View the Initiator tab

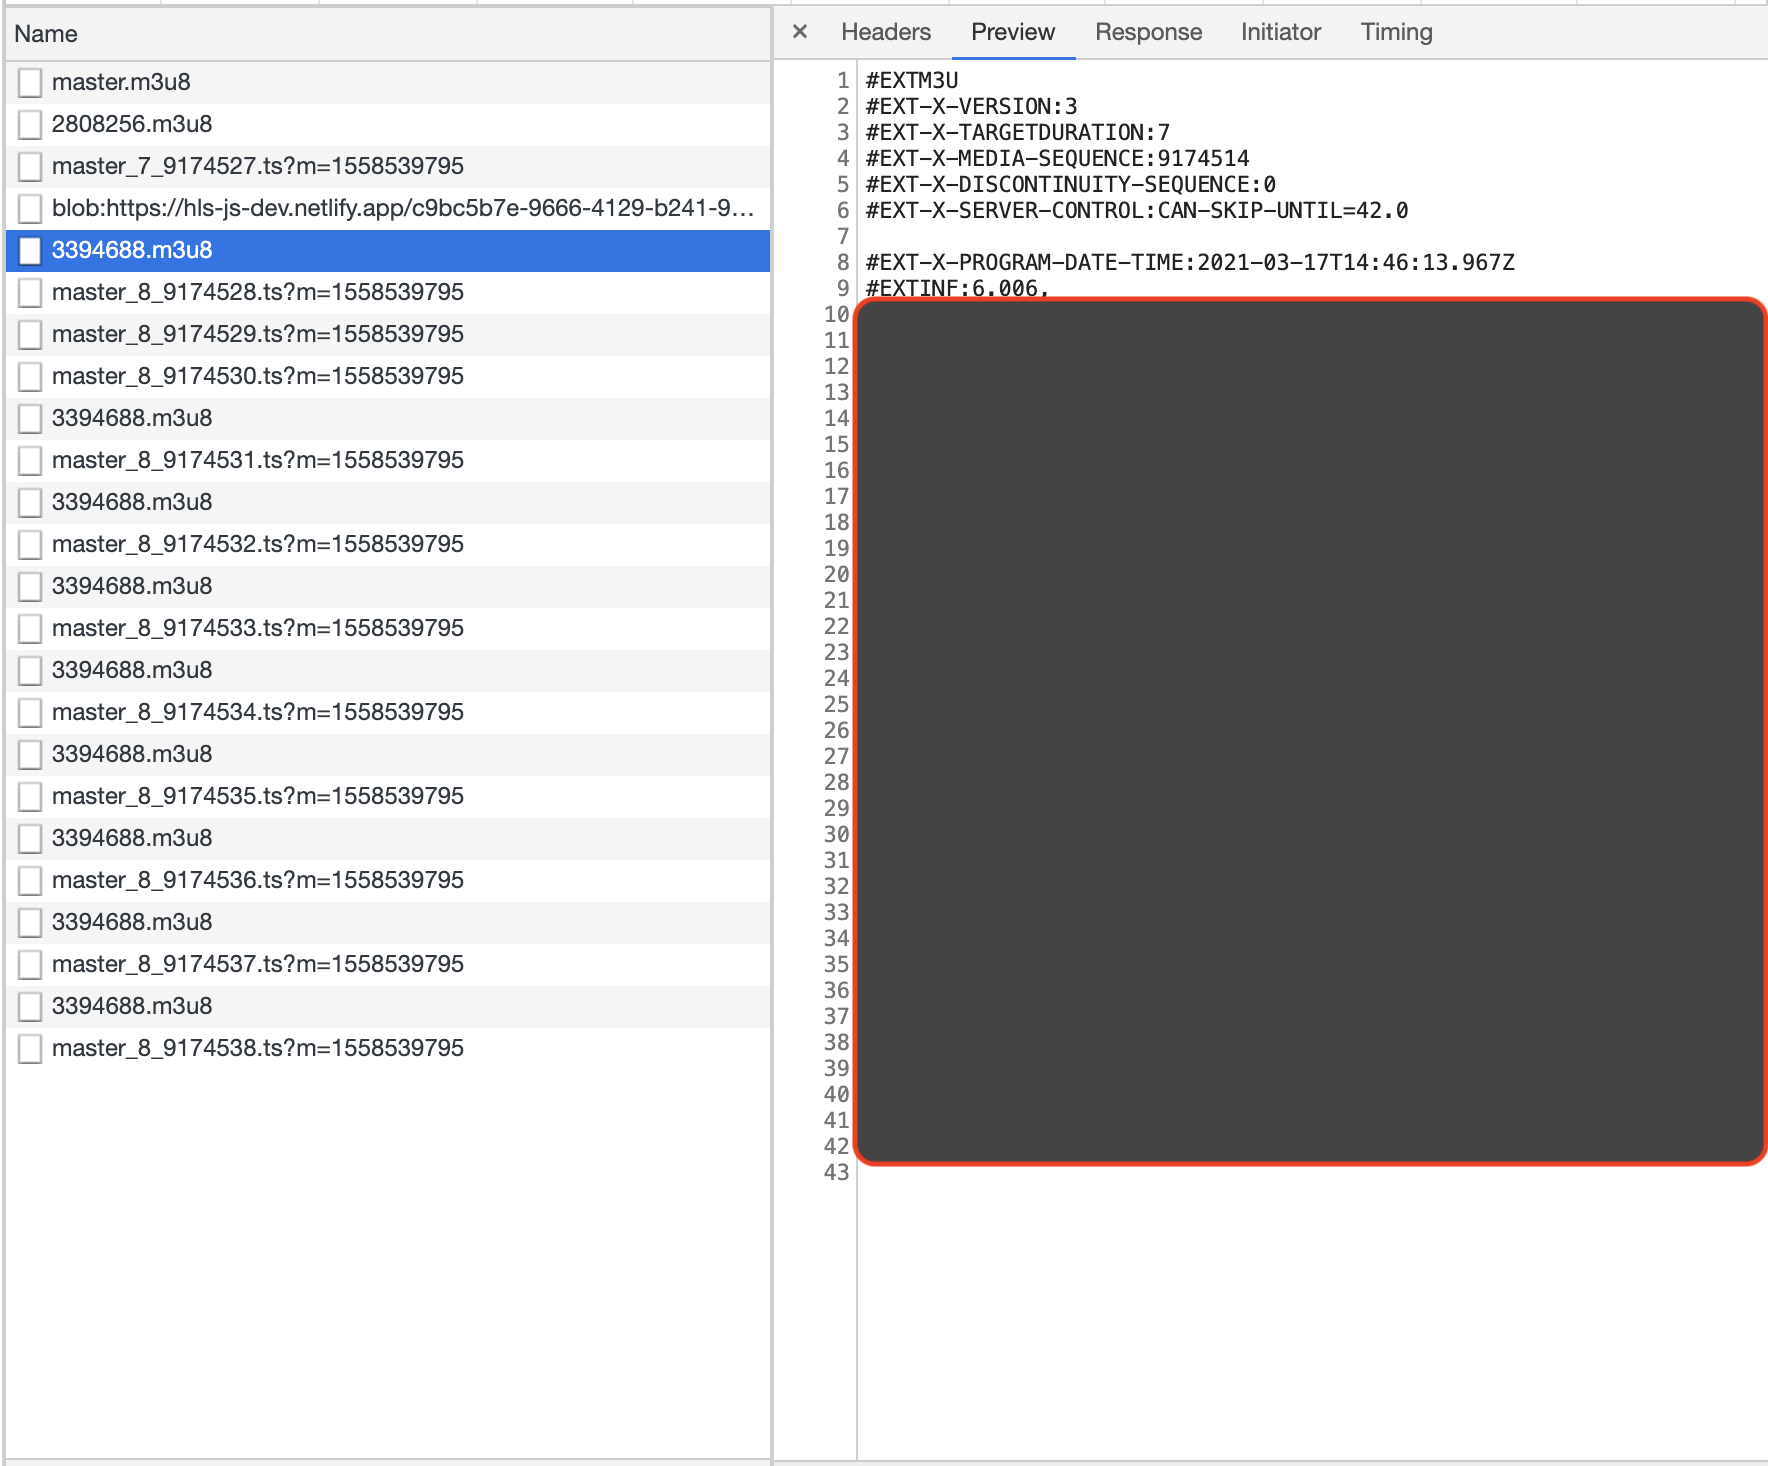1280,31
